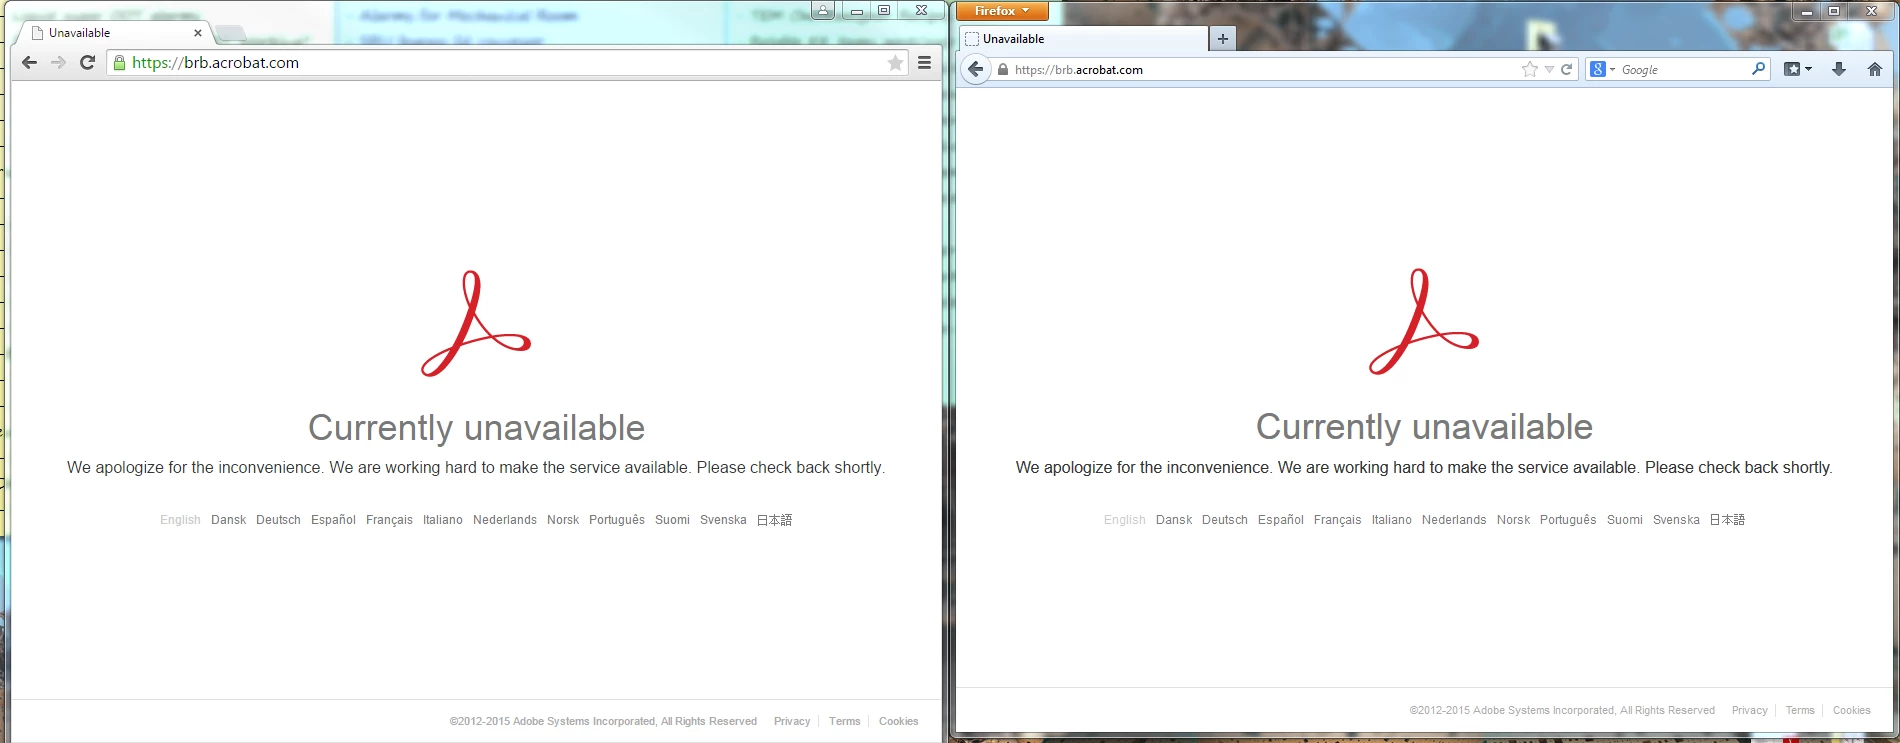Screen dimensions: 1900x743
Task: Open Privacy link in the Firefox footer
Action: pos(1750,710)
